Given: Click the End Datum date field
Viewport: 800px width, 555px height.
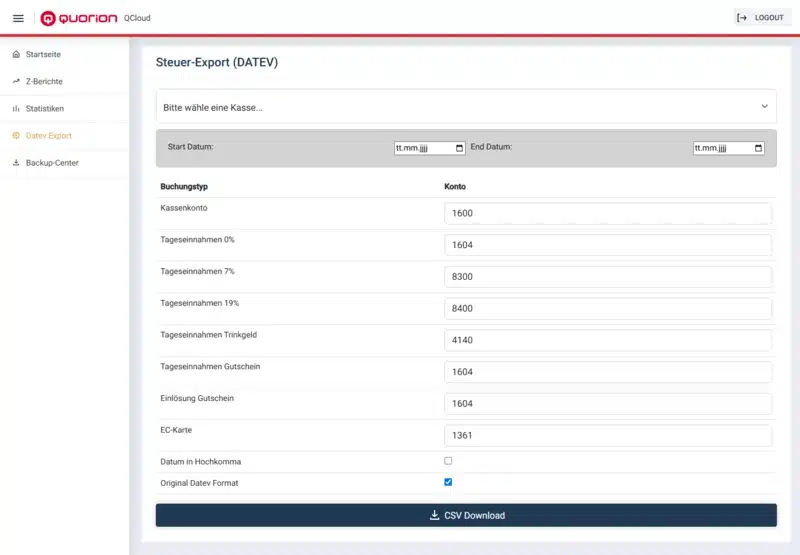Looking at the screenshot, I should [729, 148].
